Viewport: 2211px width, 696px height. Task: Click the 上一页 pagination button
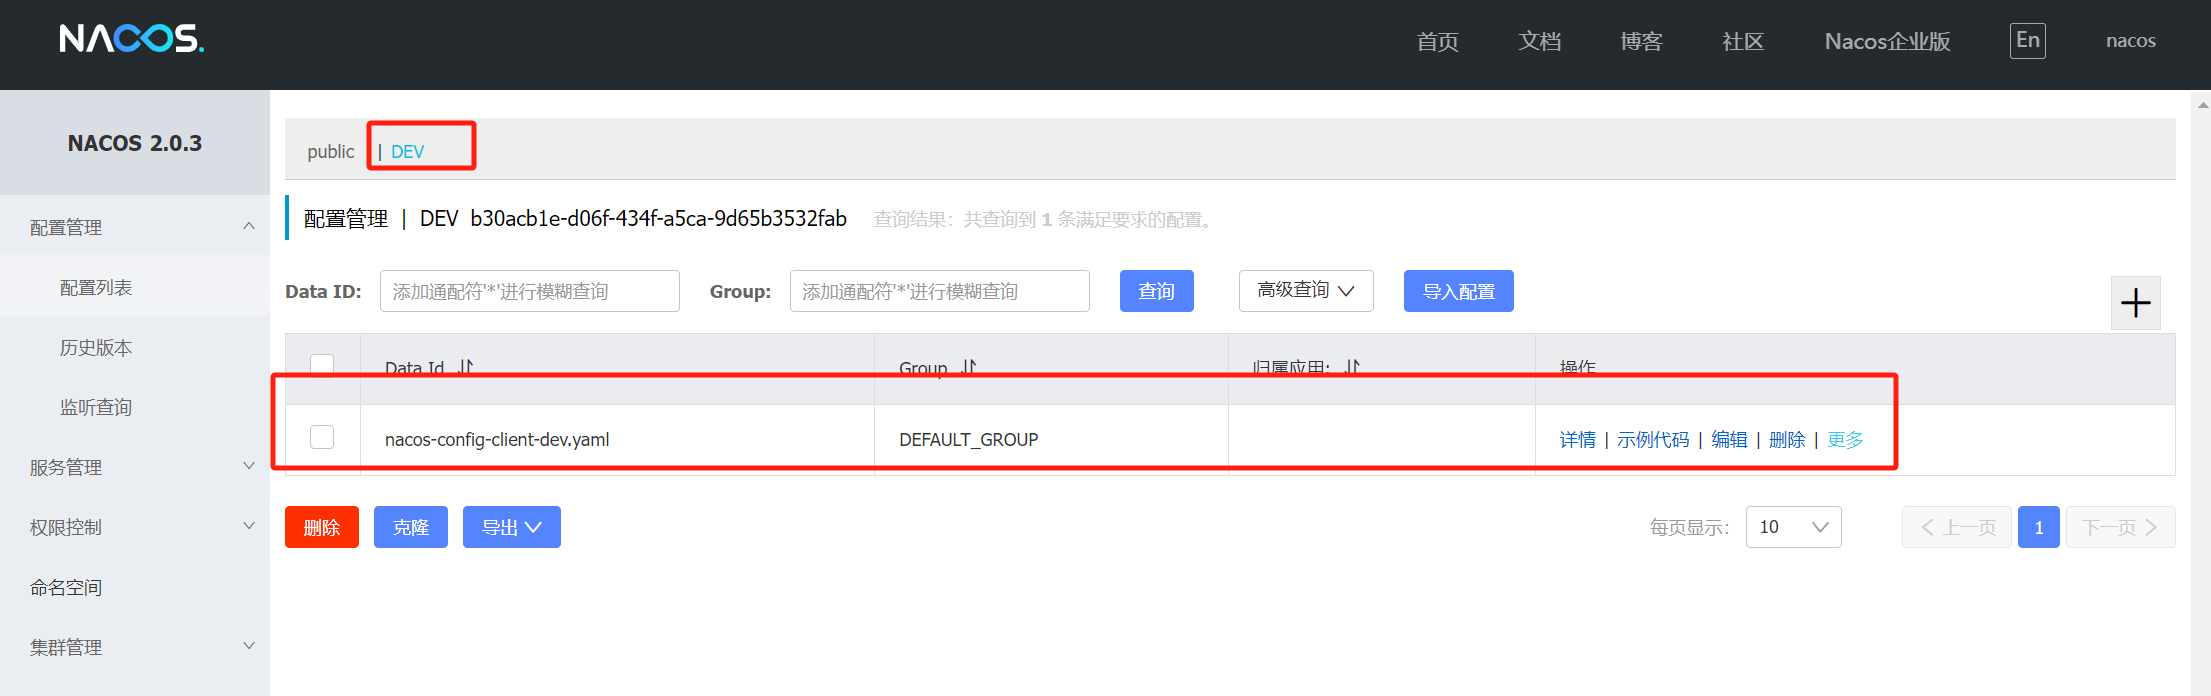[1956, 527]
